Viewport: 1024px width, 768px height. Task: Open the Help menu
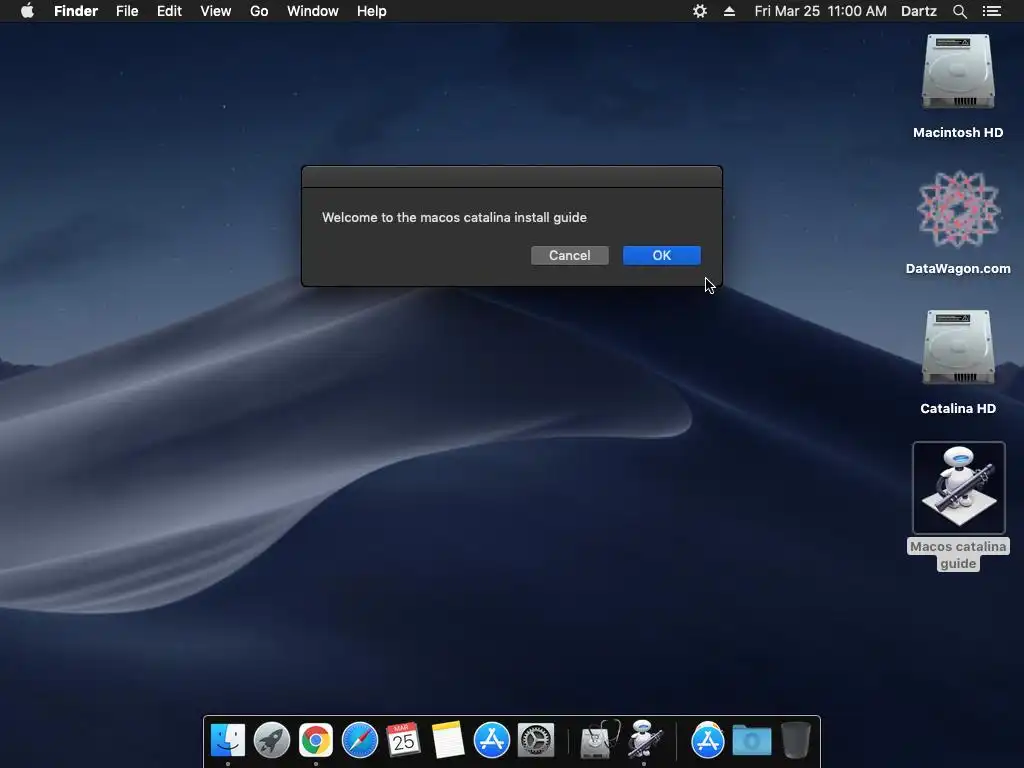372,11
